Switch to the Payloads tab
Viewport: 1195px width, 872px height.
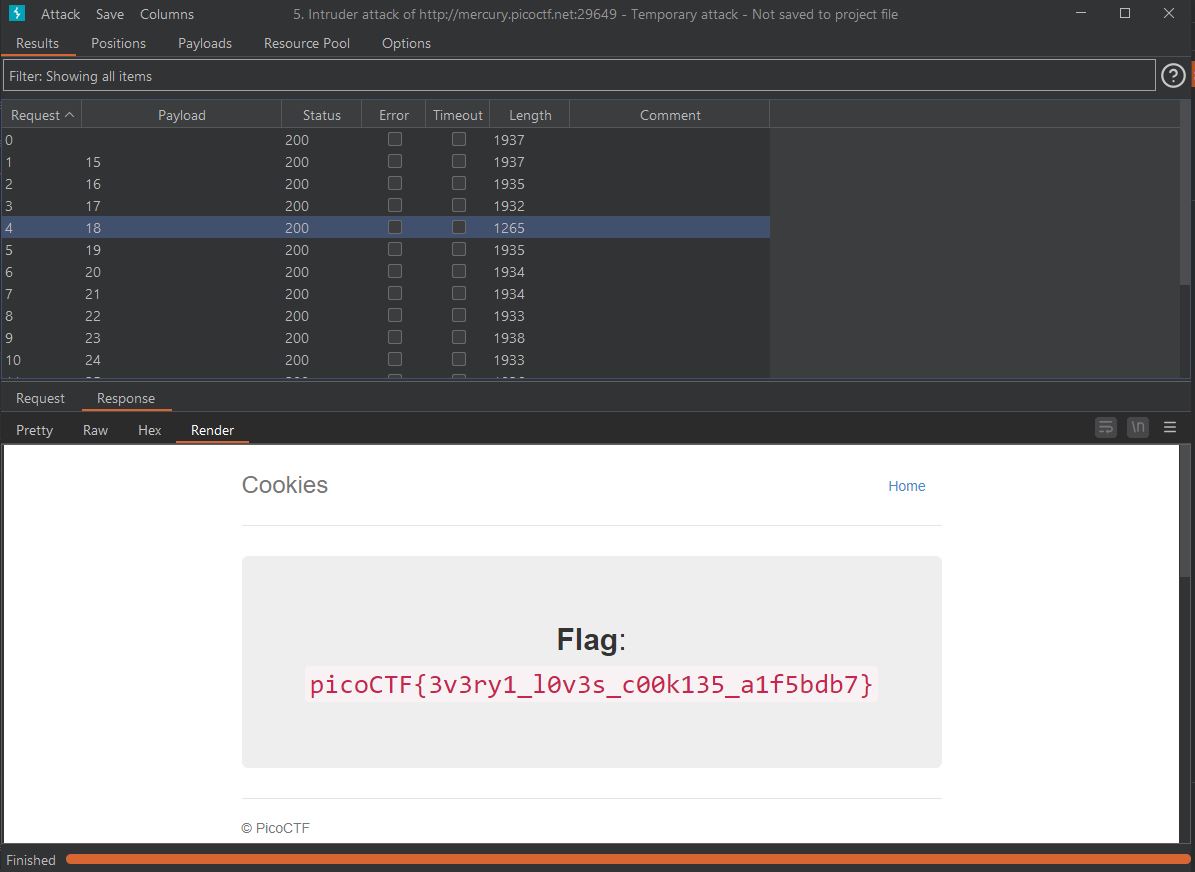click(205, 43)
